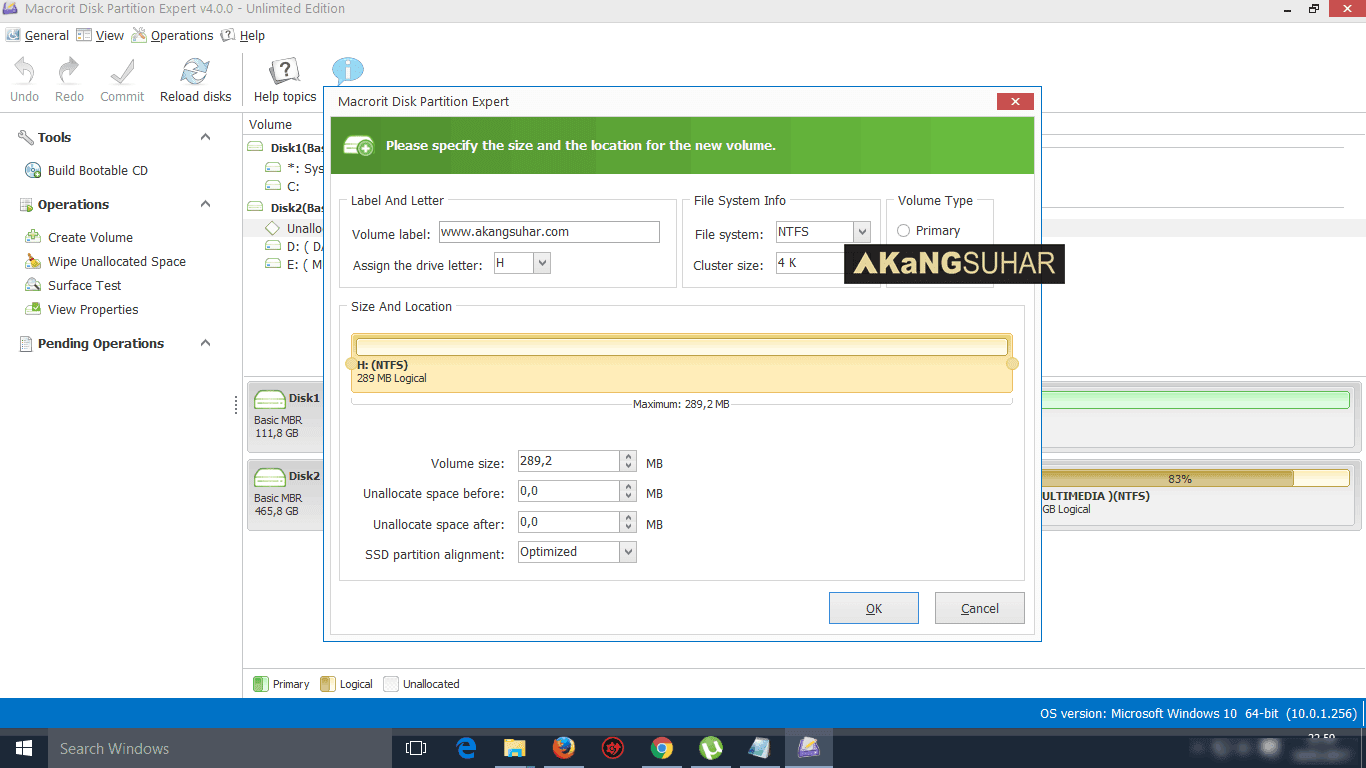Viewport: 1366px width, 768px height.
Task: Collapse the Pending Operations section
Action: click(x=206, y=343)
